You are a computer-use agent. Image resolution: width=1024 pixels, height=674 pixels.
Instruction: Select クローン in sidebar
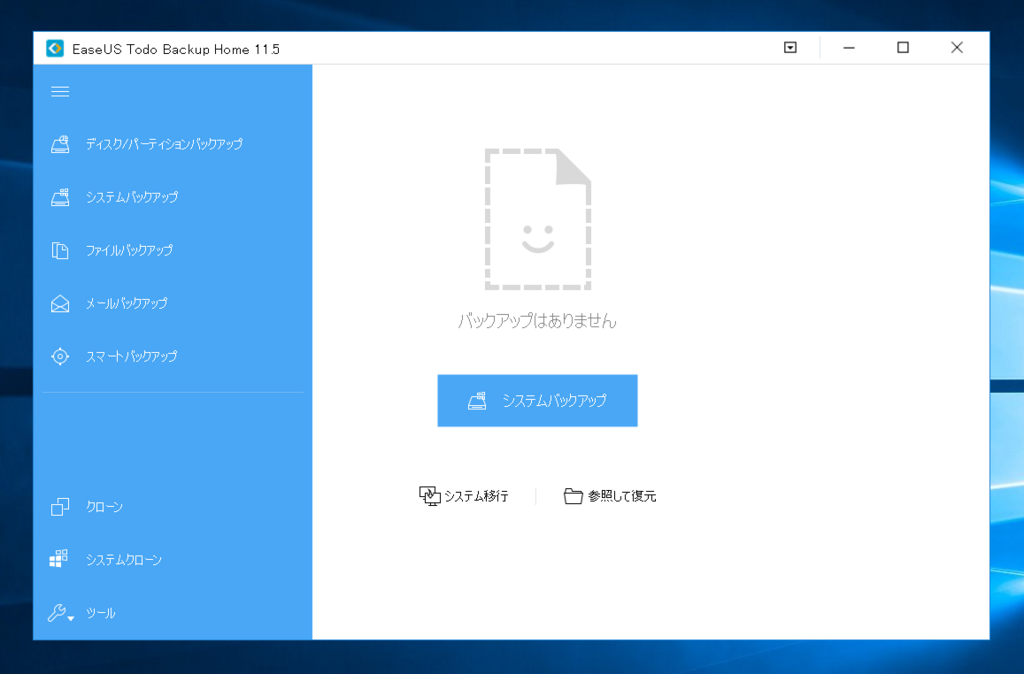(104, 507)
